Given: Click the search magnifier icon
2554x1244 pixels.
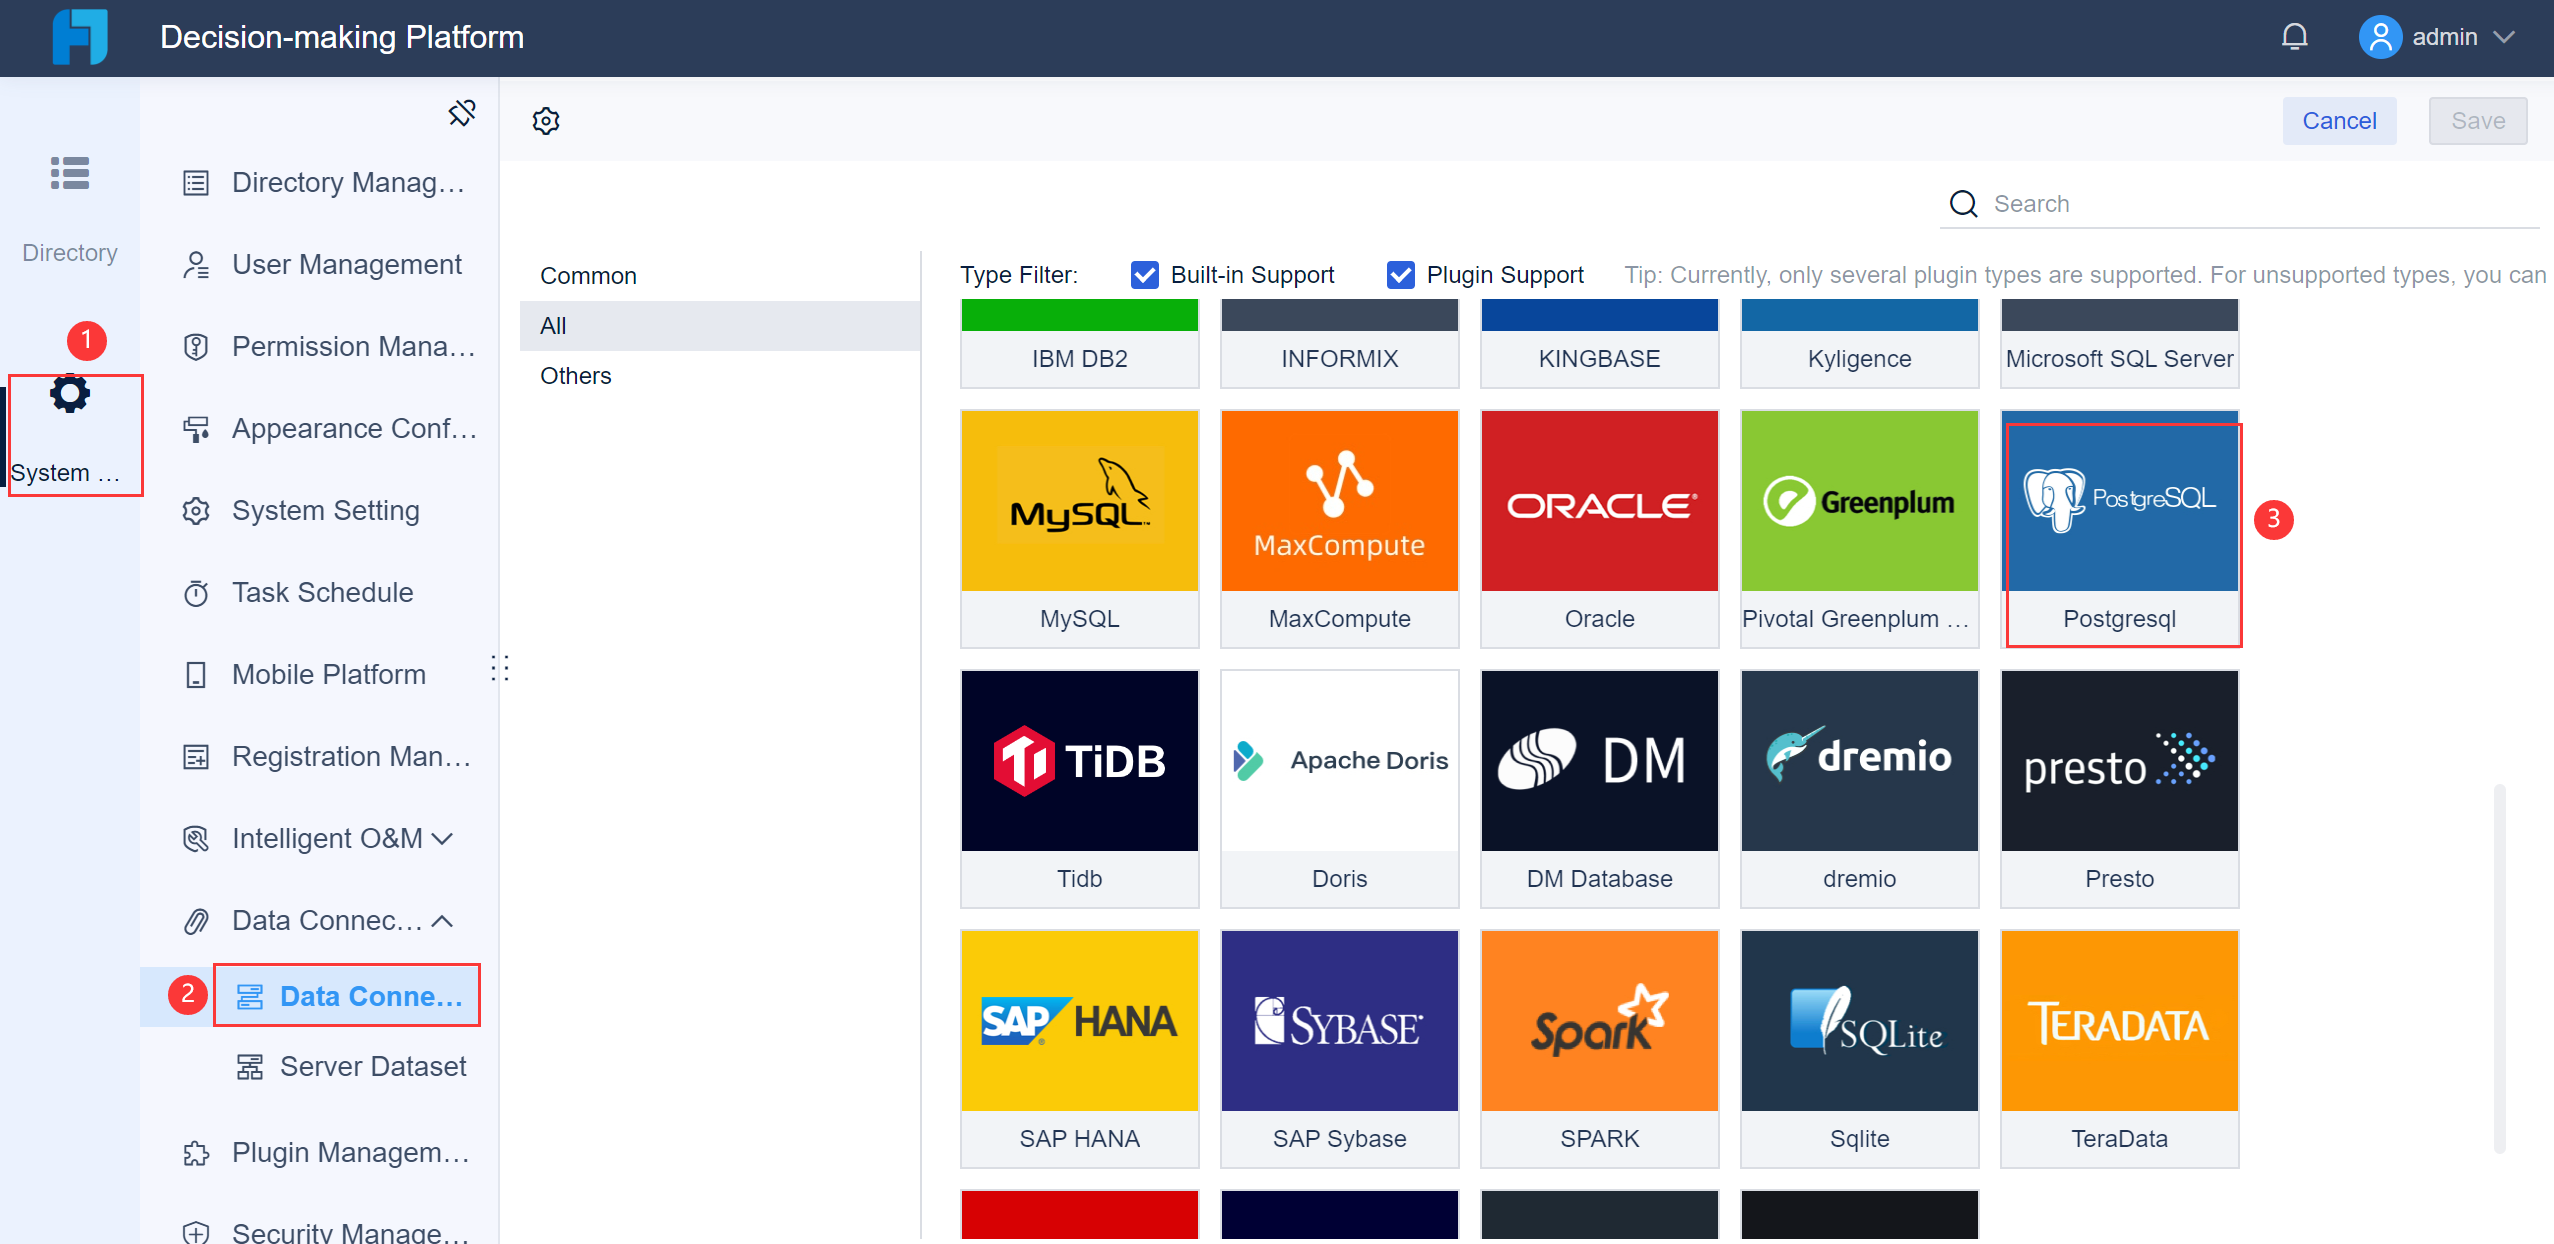Looking at the screenshot, I should pyautogui.click(x=1964, y=204).
